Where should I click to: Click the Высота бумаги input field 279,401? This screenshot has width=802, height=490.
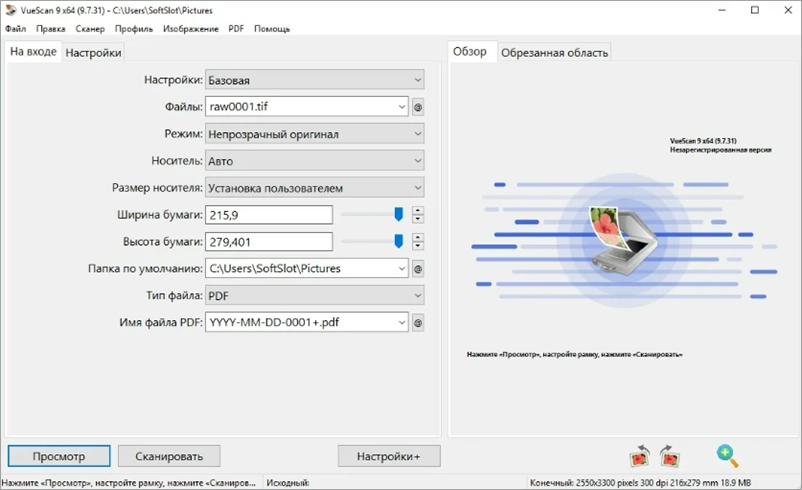point(269,242)
